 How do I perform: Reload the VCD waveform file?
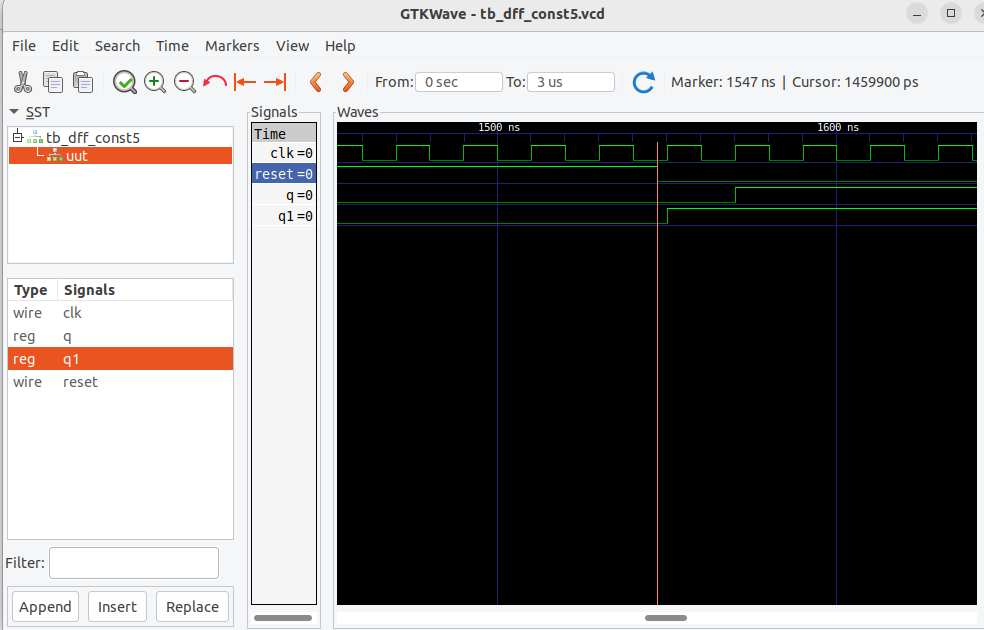pos(643,82)
